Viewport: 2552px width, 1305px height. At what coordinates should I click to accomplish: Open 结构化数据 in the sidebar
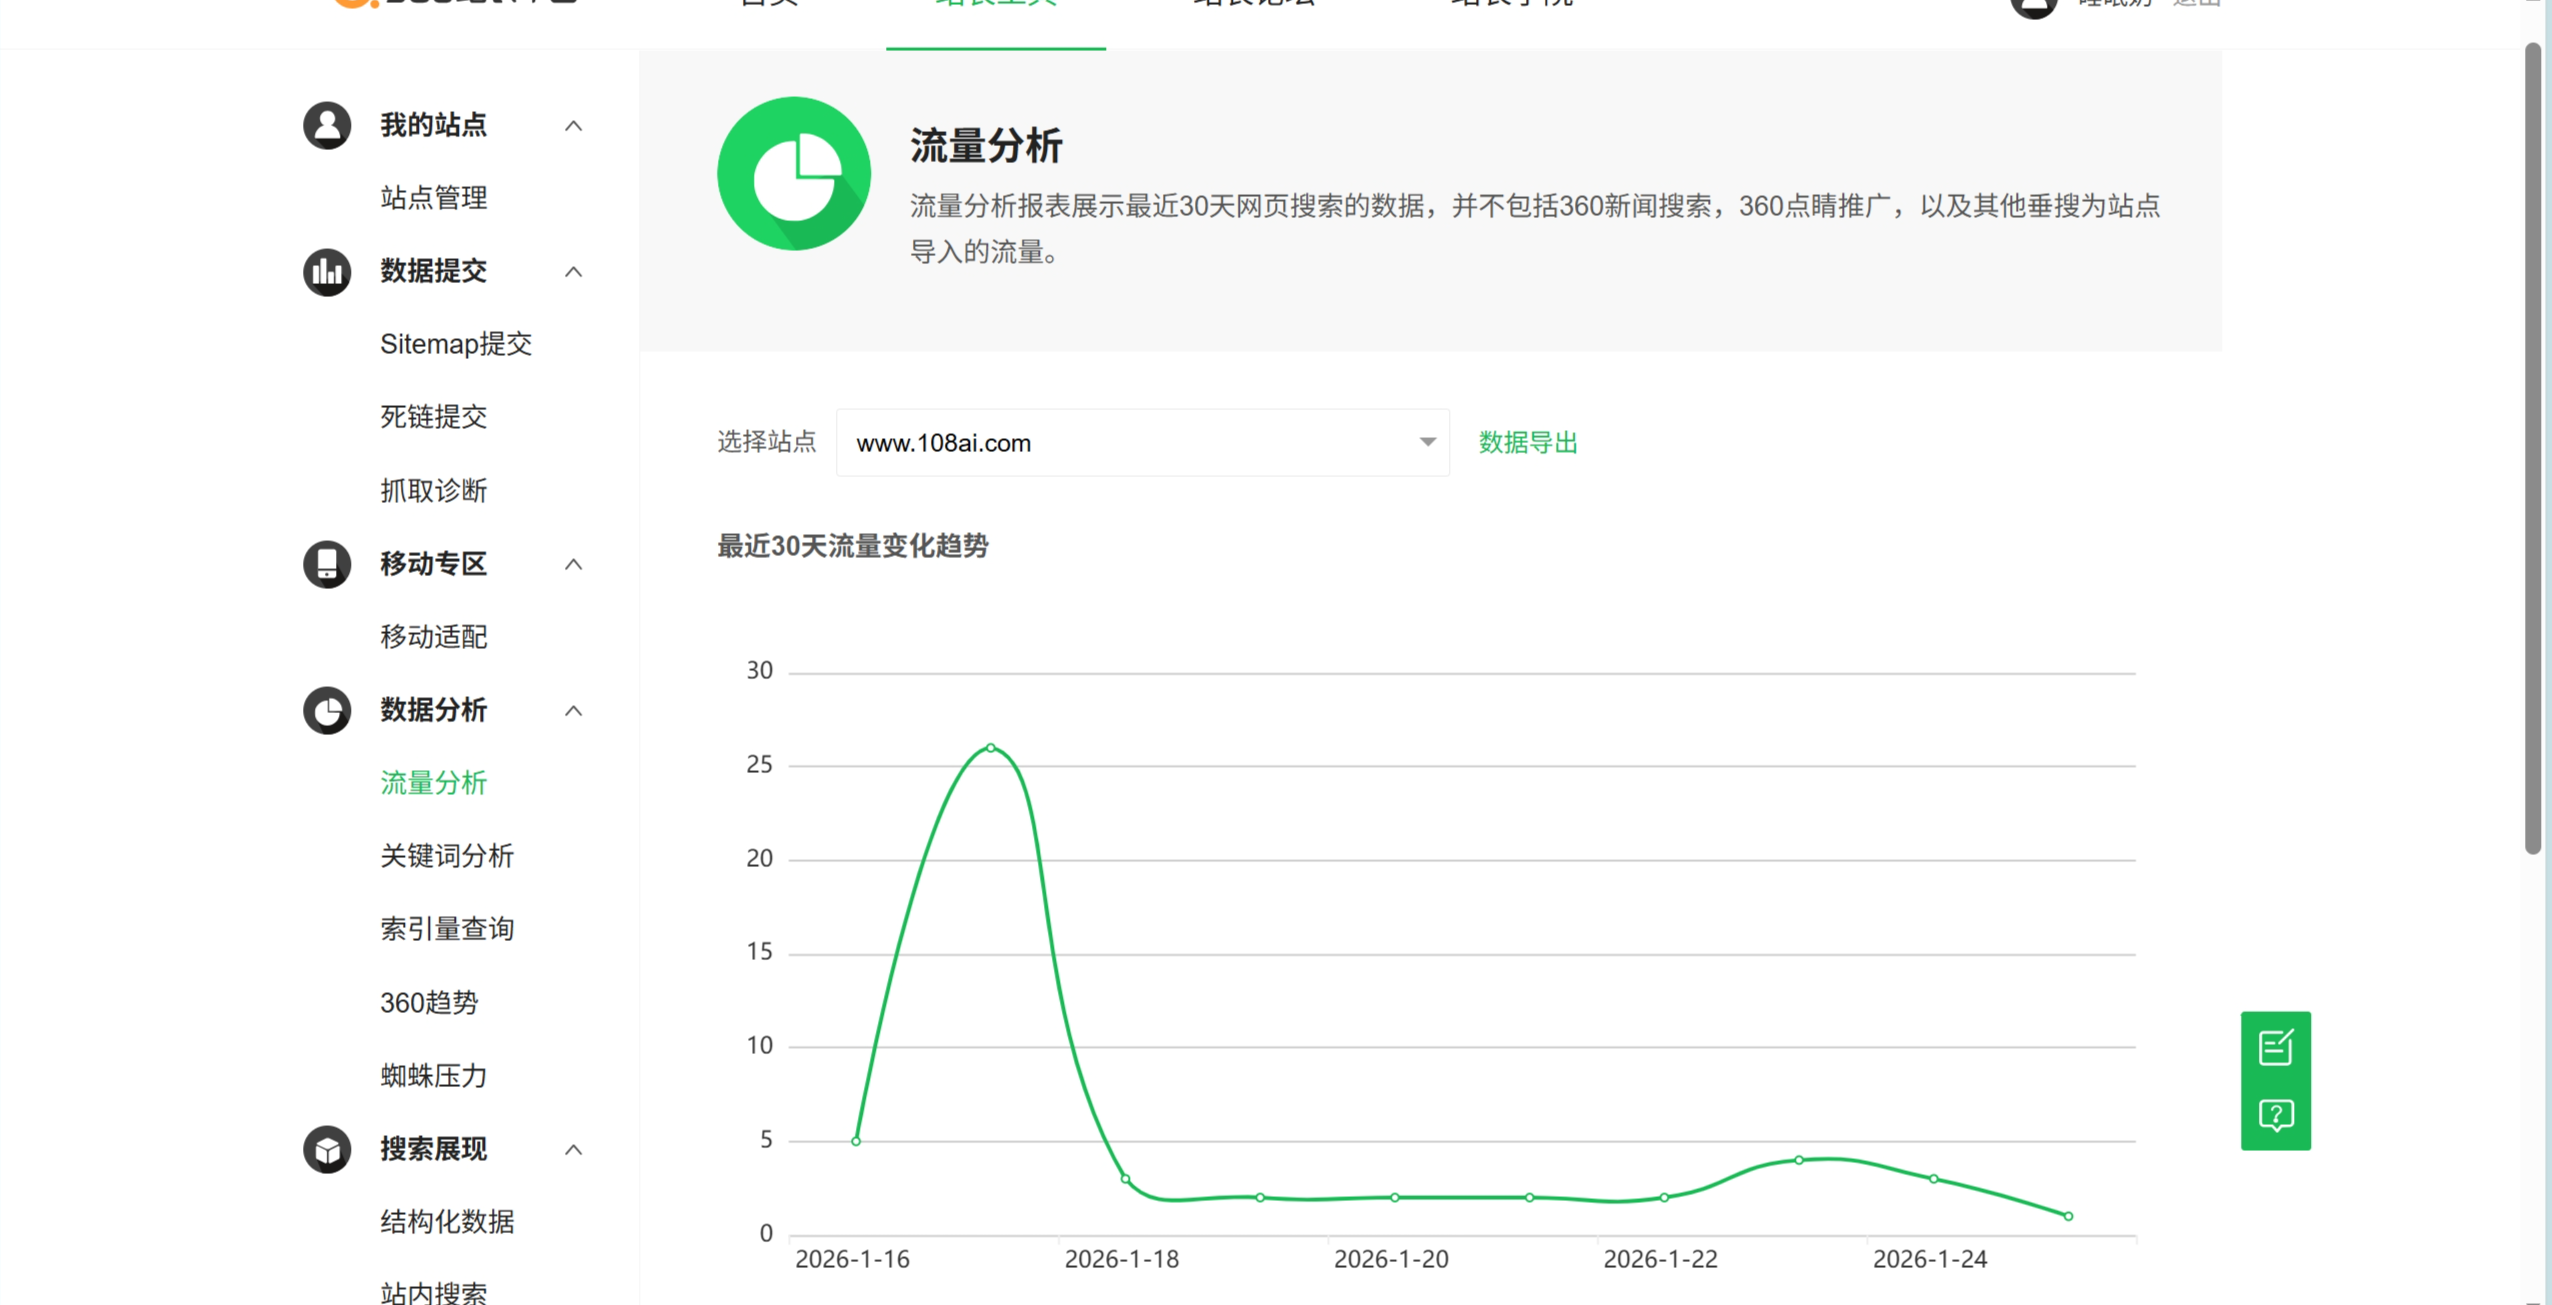point(447,1222)
